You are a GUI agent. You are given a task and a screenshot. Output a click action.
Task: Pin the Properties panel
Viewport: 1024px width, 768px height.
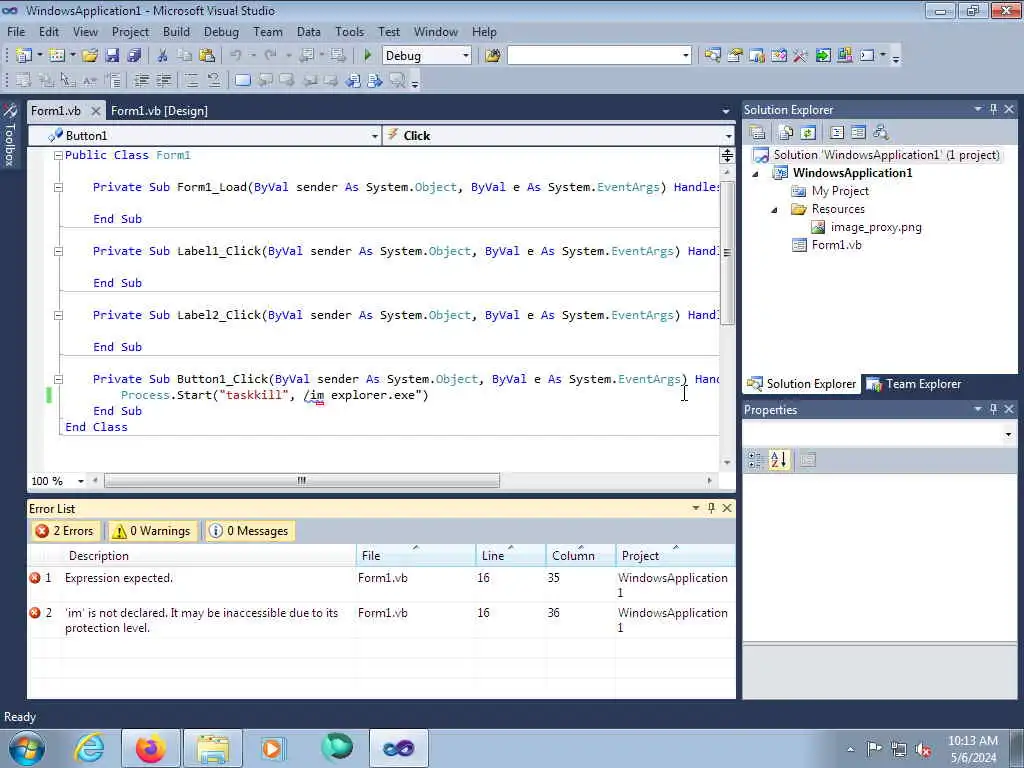pyautogui.click(x=993, y=409)
